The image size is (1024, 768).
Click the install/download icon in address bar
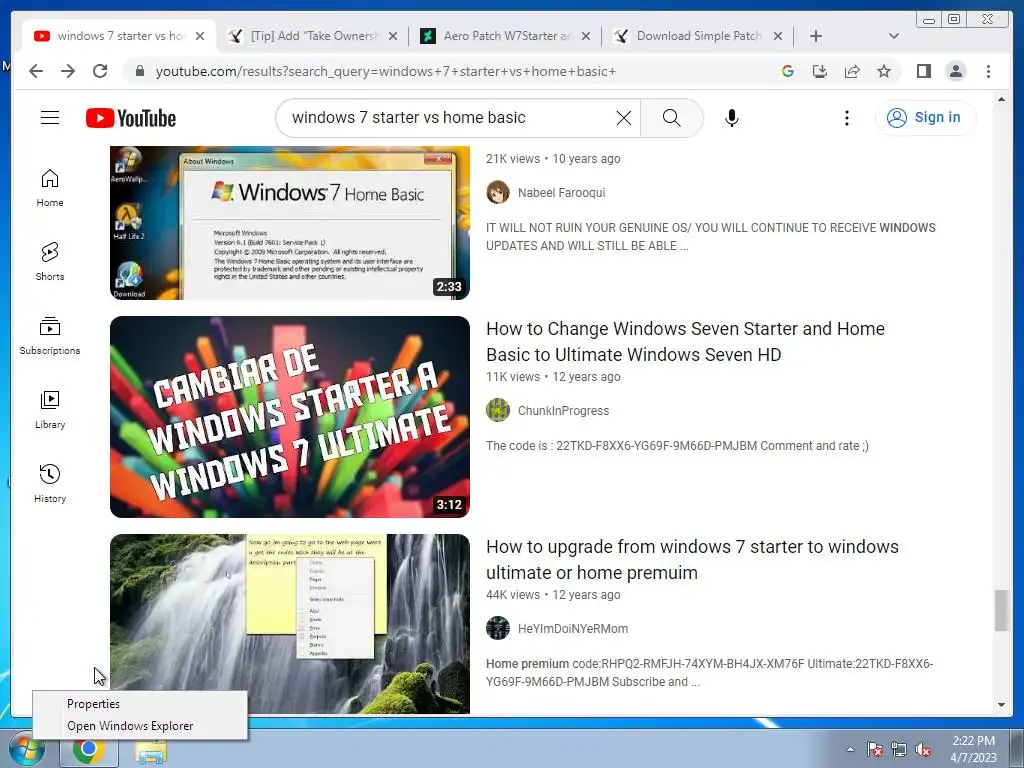pyautogui.click(x=820, y=71)
